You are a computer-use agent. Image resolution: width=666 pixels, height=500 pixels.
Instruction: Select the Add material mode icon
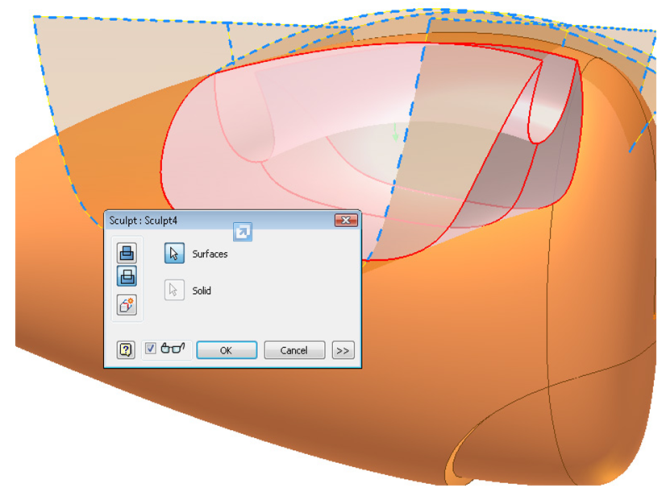pos(127,253)
